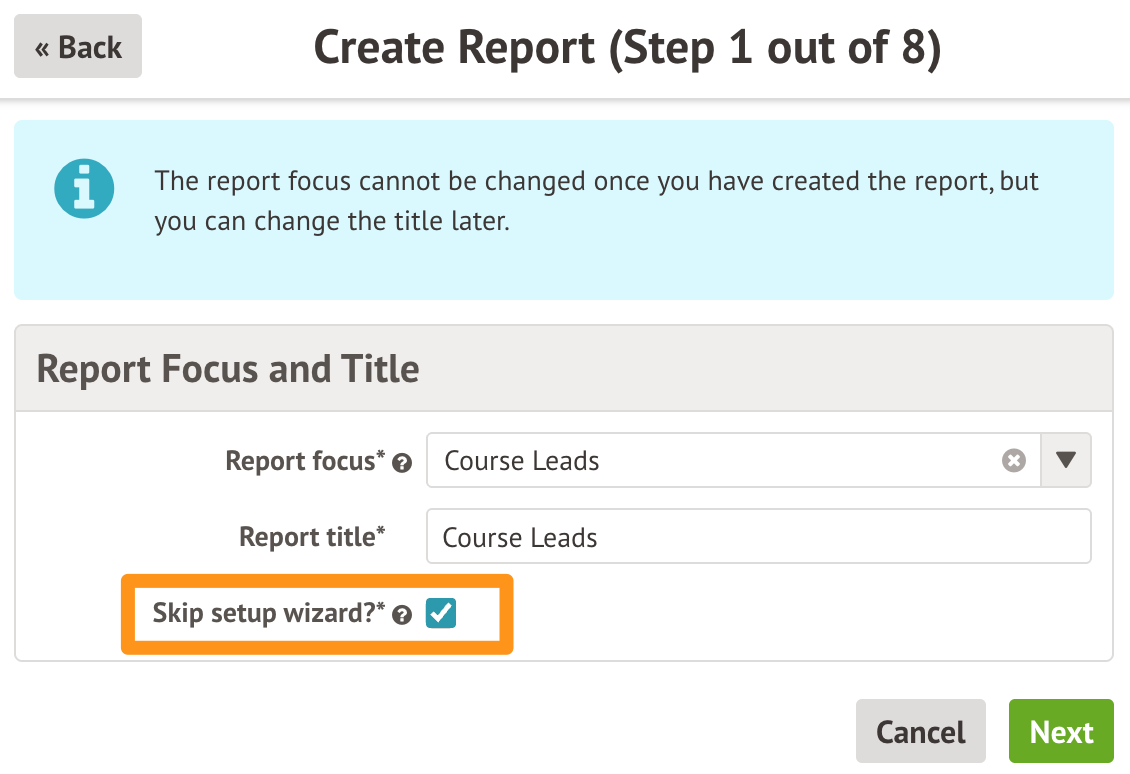Proceed with the green Next button

pyautogui.click(x=1061, y=732)
